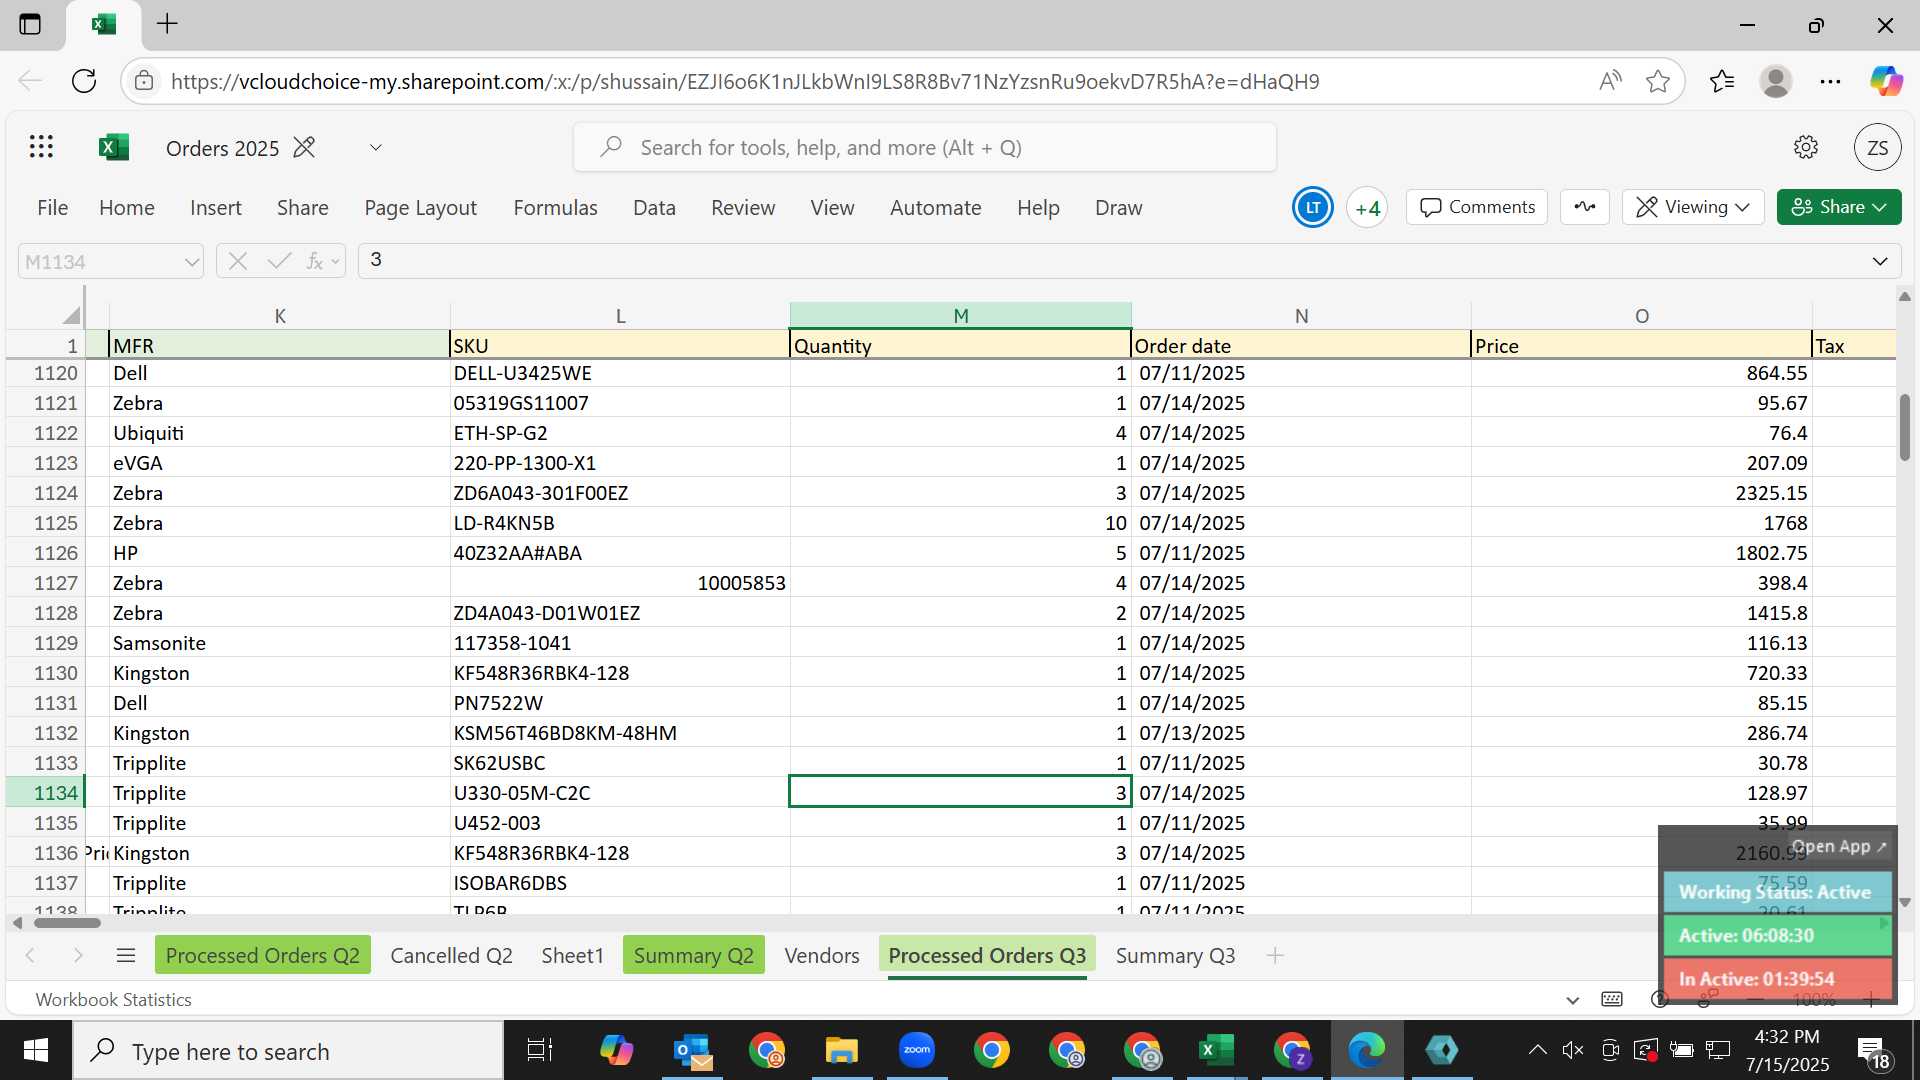
Task: Click the status bar keyboard icon
Action: coord(1611,999)
